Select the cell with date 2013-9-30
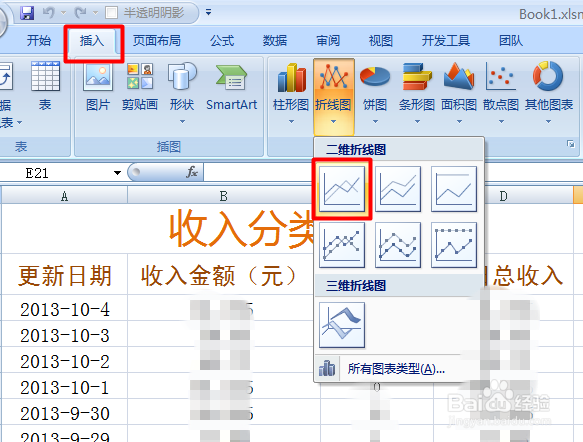Viewport: 583px width, 442px height. click(65, 413)
